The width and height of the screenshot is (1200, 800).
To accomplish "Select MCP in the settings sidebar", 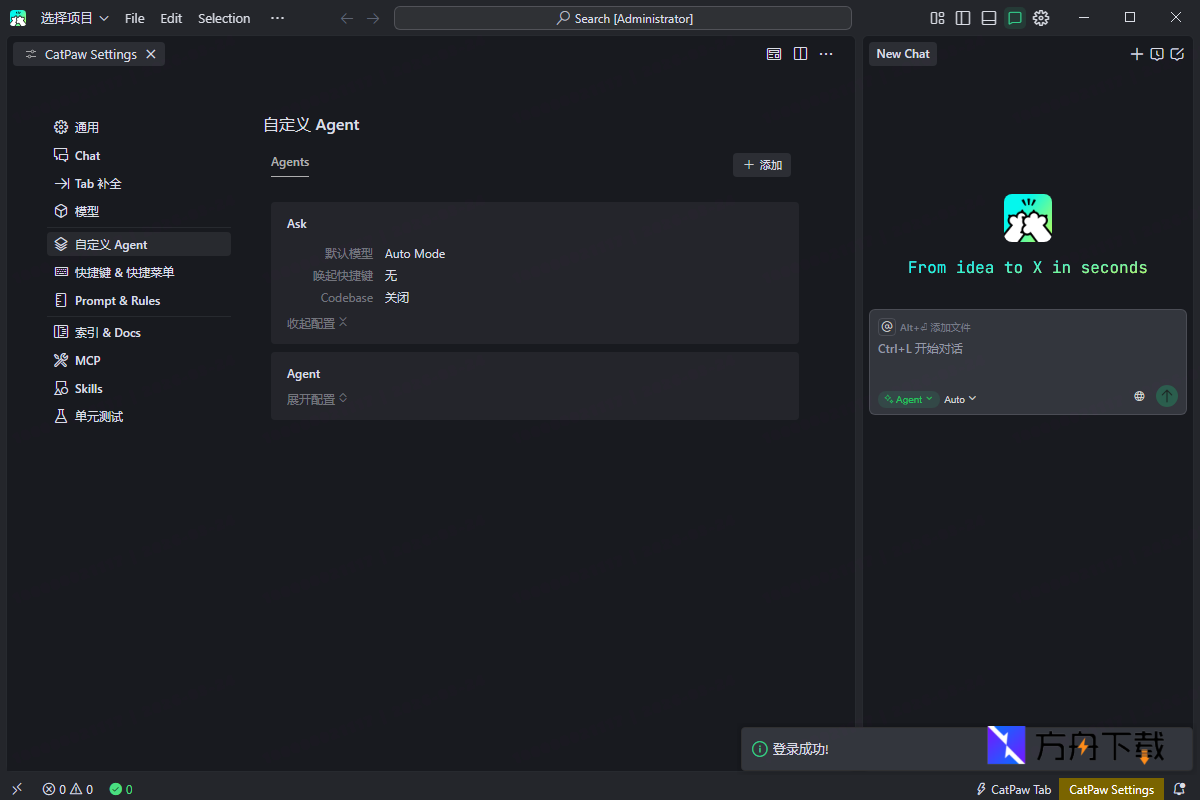I will (88, 360).
